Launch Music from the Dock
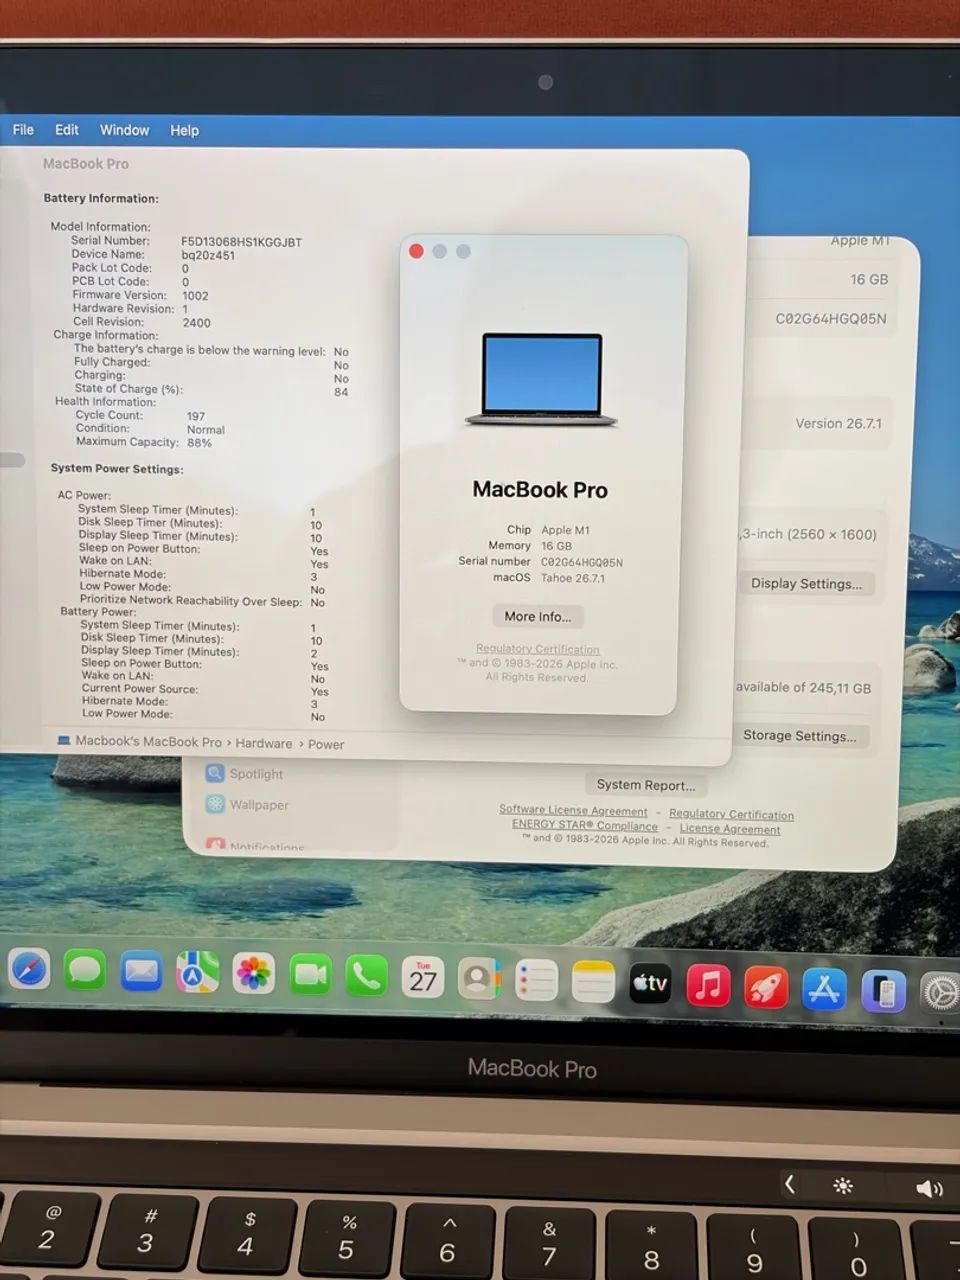The width and height of the screenshot is (960, 1280). [x=708, y=986]
